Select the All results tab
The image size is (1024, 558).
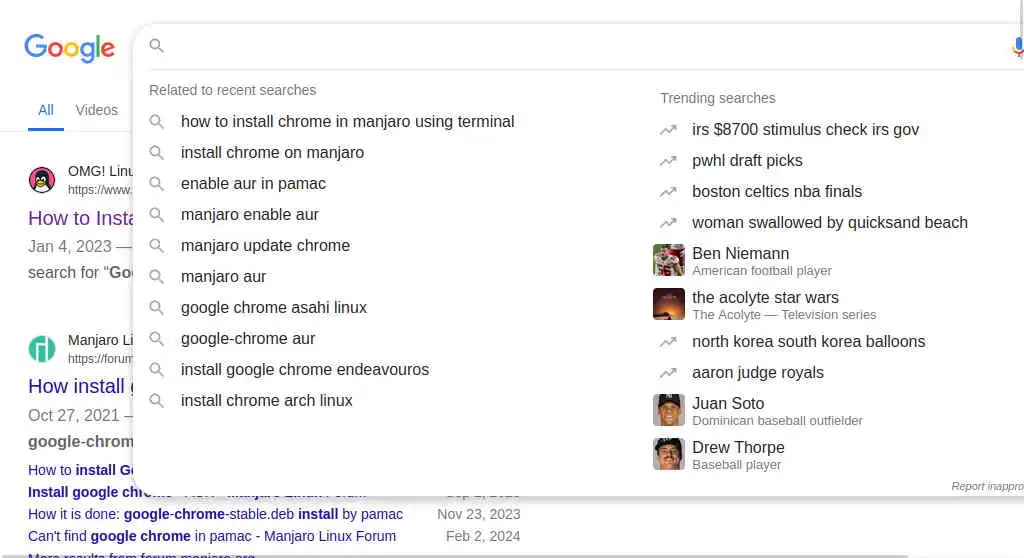coord(46,110)
